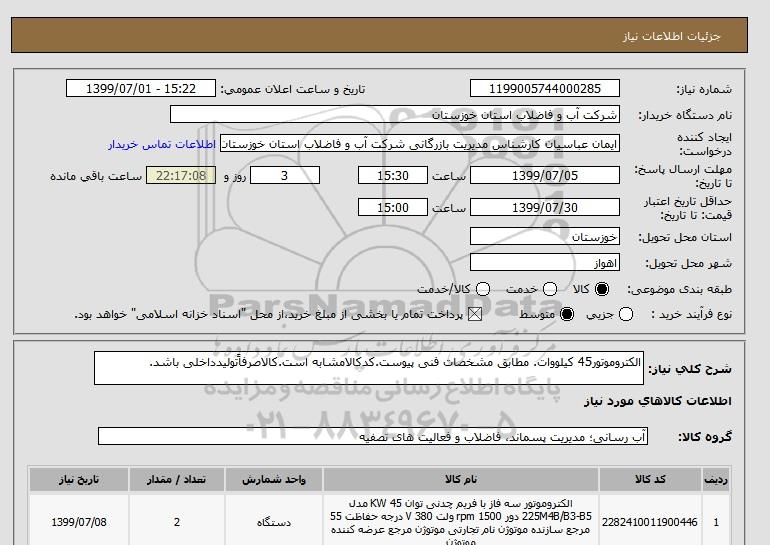The image size is (770, 545).
Task: Select the کالا (Goods) radio button
Action: (x=602, y=289)
